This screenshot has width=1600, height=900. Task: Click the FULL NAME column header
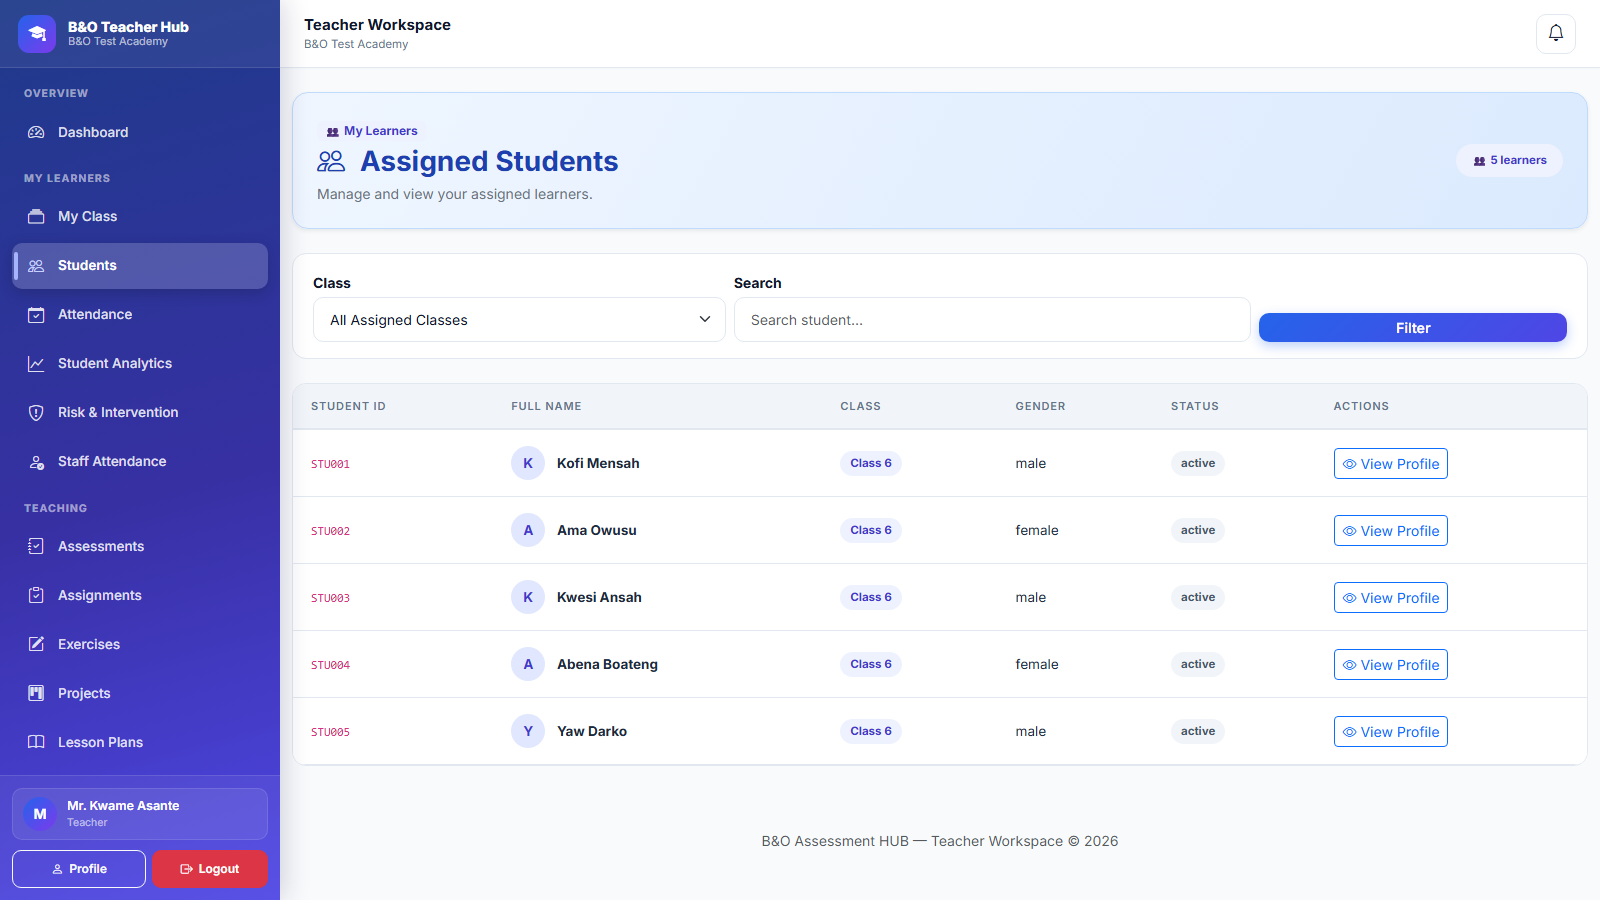tap(546, 406)
